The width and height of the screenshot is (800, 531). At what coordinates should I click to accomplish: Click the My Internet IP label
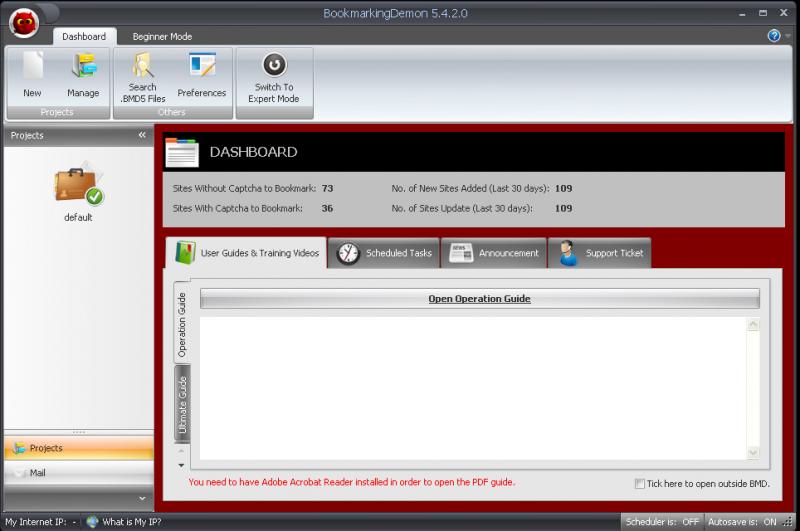point(36,522)
